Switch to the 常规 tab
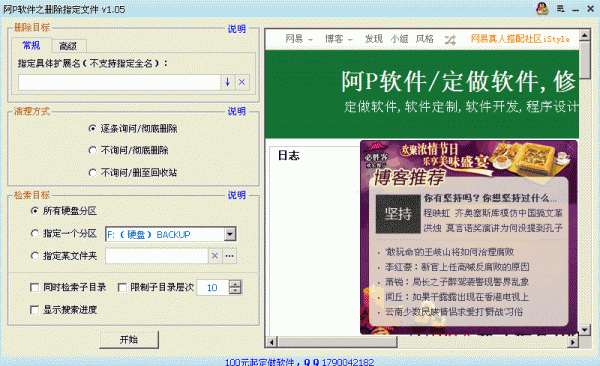 (x=31, y=45)
